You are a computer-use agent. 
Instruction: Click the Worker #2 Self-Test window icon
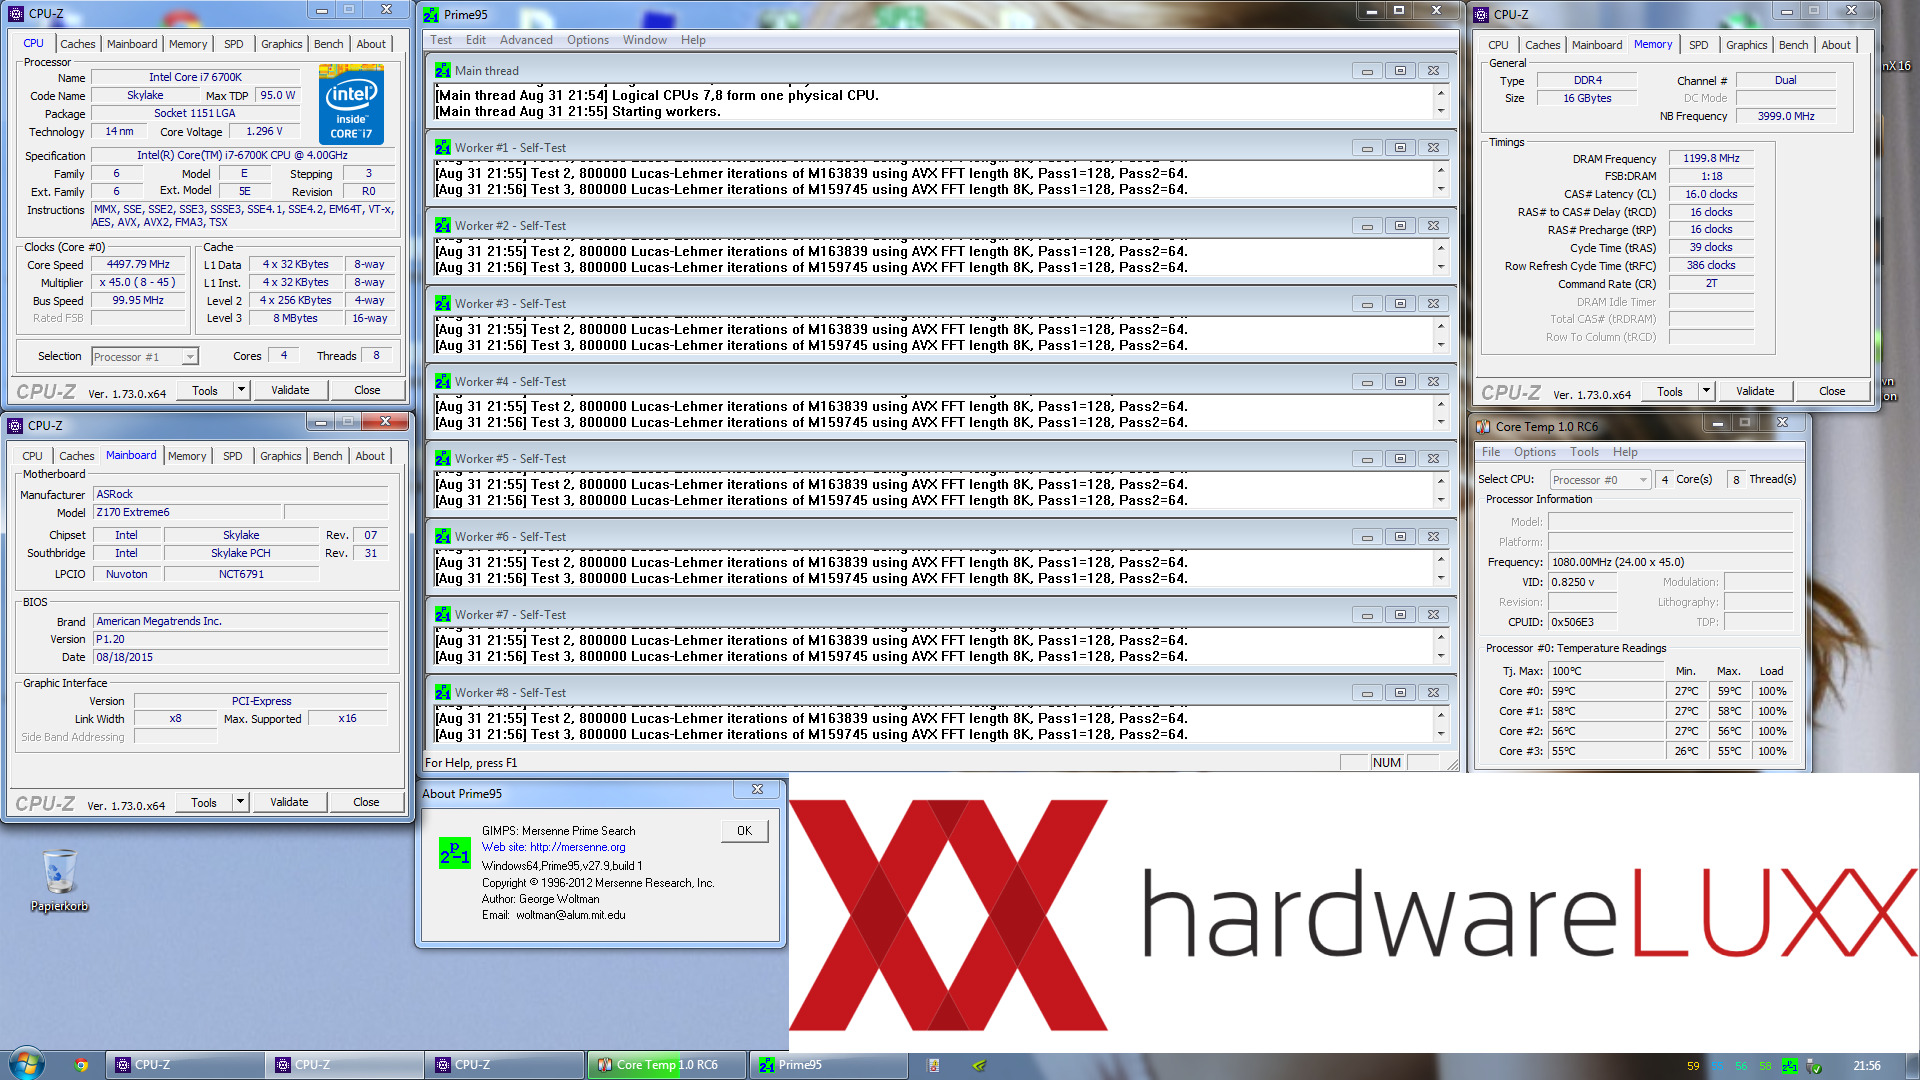click(x=443, y=226)
